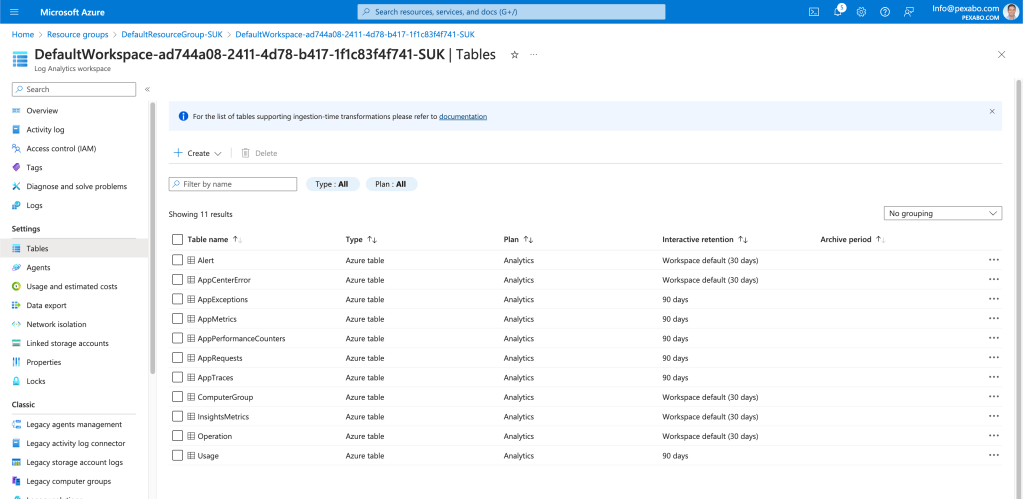The image size is (1023, 499).
Task: Check the Alert table checkbox
Action: 177,260
